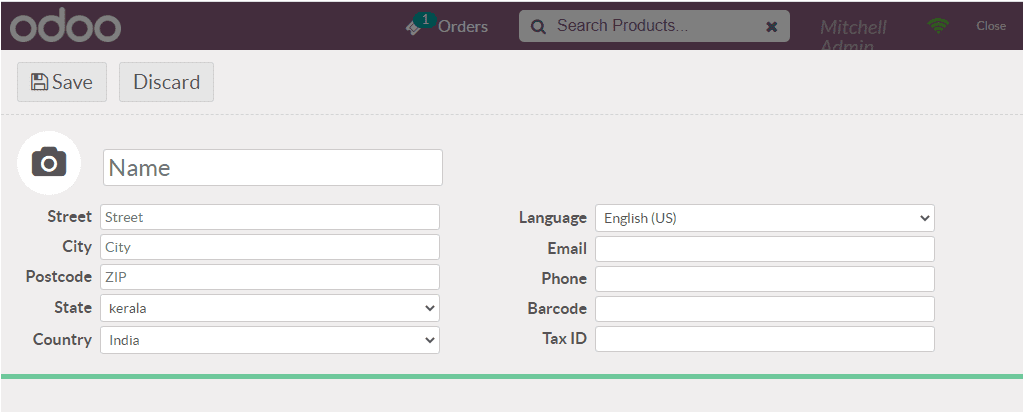
Task: Expand the Language dropdown
Action: [x=765, y=218]
